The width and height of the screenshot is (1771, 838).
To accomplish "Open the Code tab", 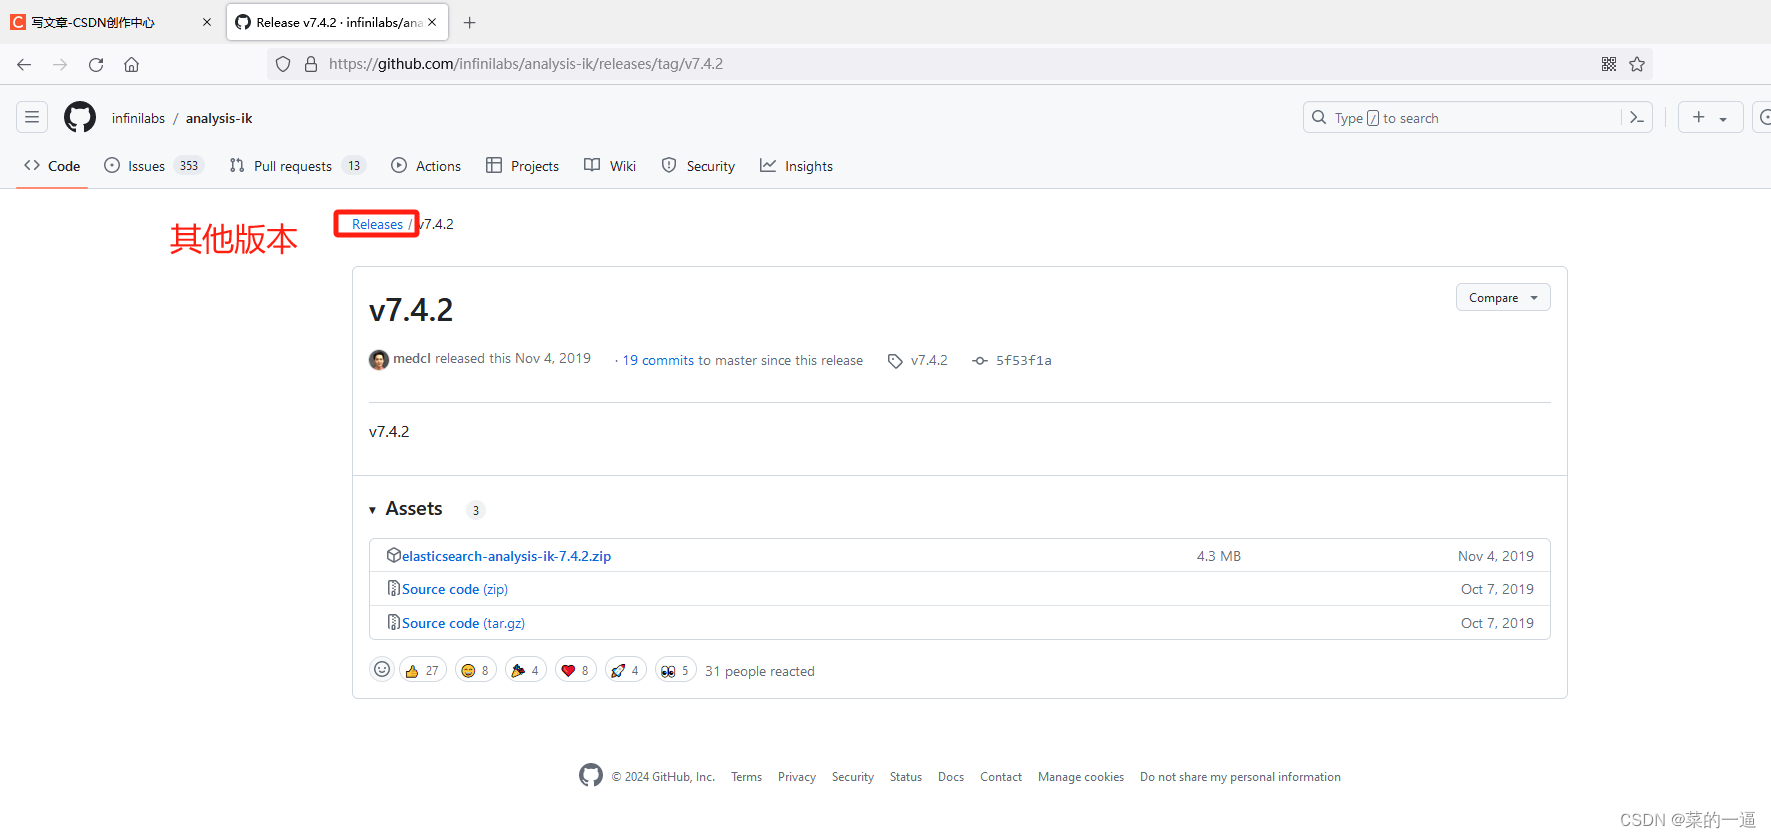I will pos(52,166).
